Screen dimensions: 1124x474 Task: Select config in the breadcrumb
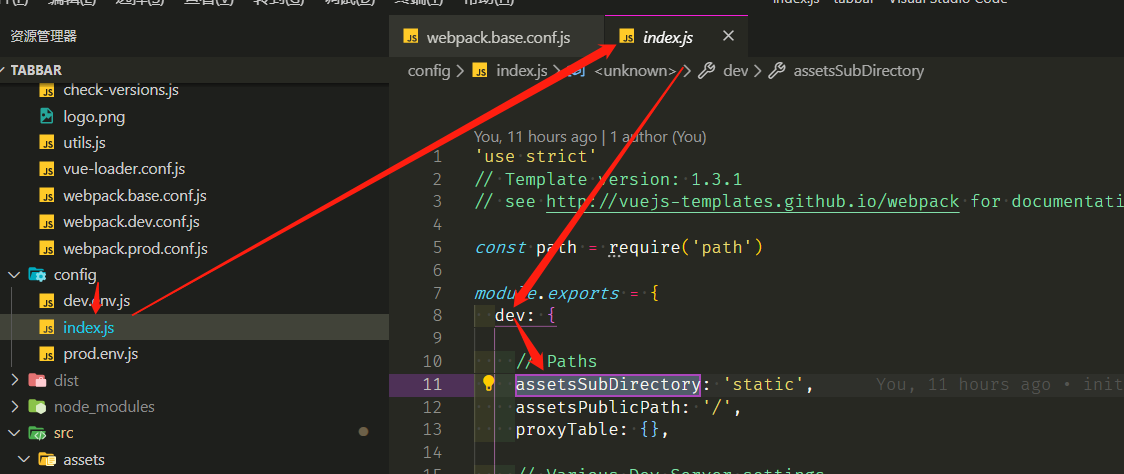[429, 71]
